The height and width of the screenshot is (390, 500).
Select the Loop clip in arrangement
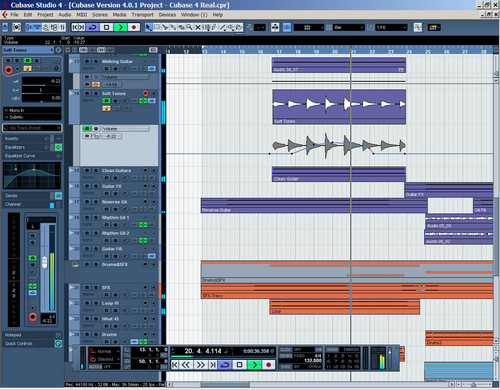345,307
